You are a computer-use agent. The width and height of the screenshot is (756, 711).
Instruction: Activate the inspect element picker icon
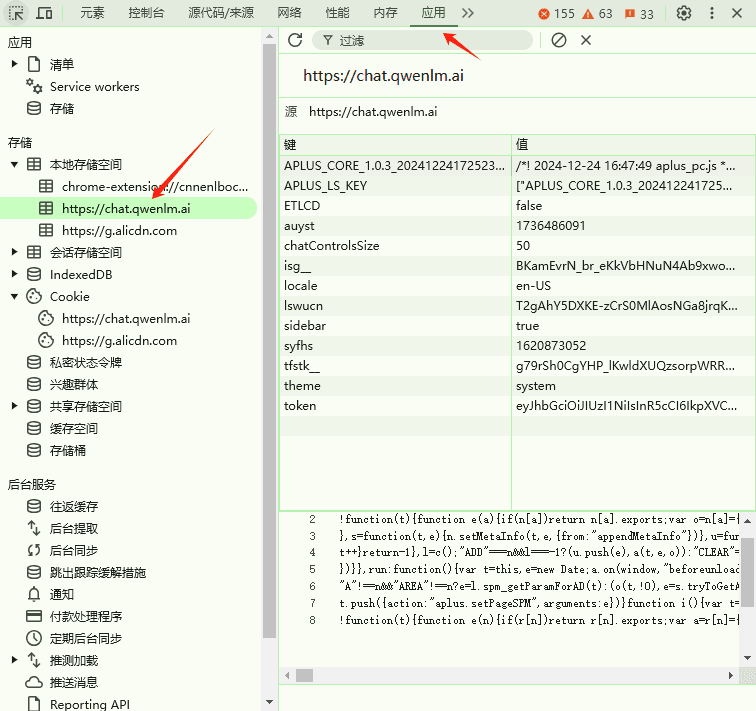pyautogui.click(x=16, y=13)
